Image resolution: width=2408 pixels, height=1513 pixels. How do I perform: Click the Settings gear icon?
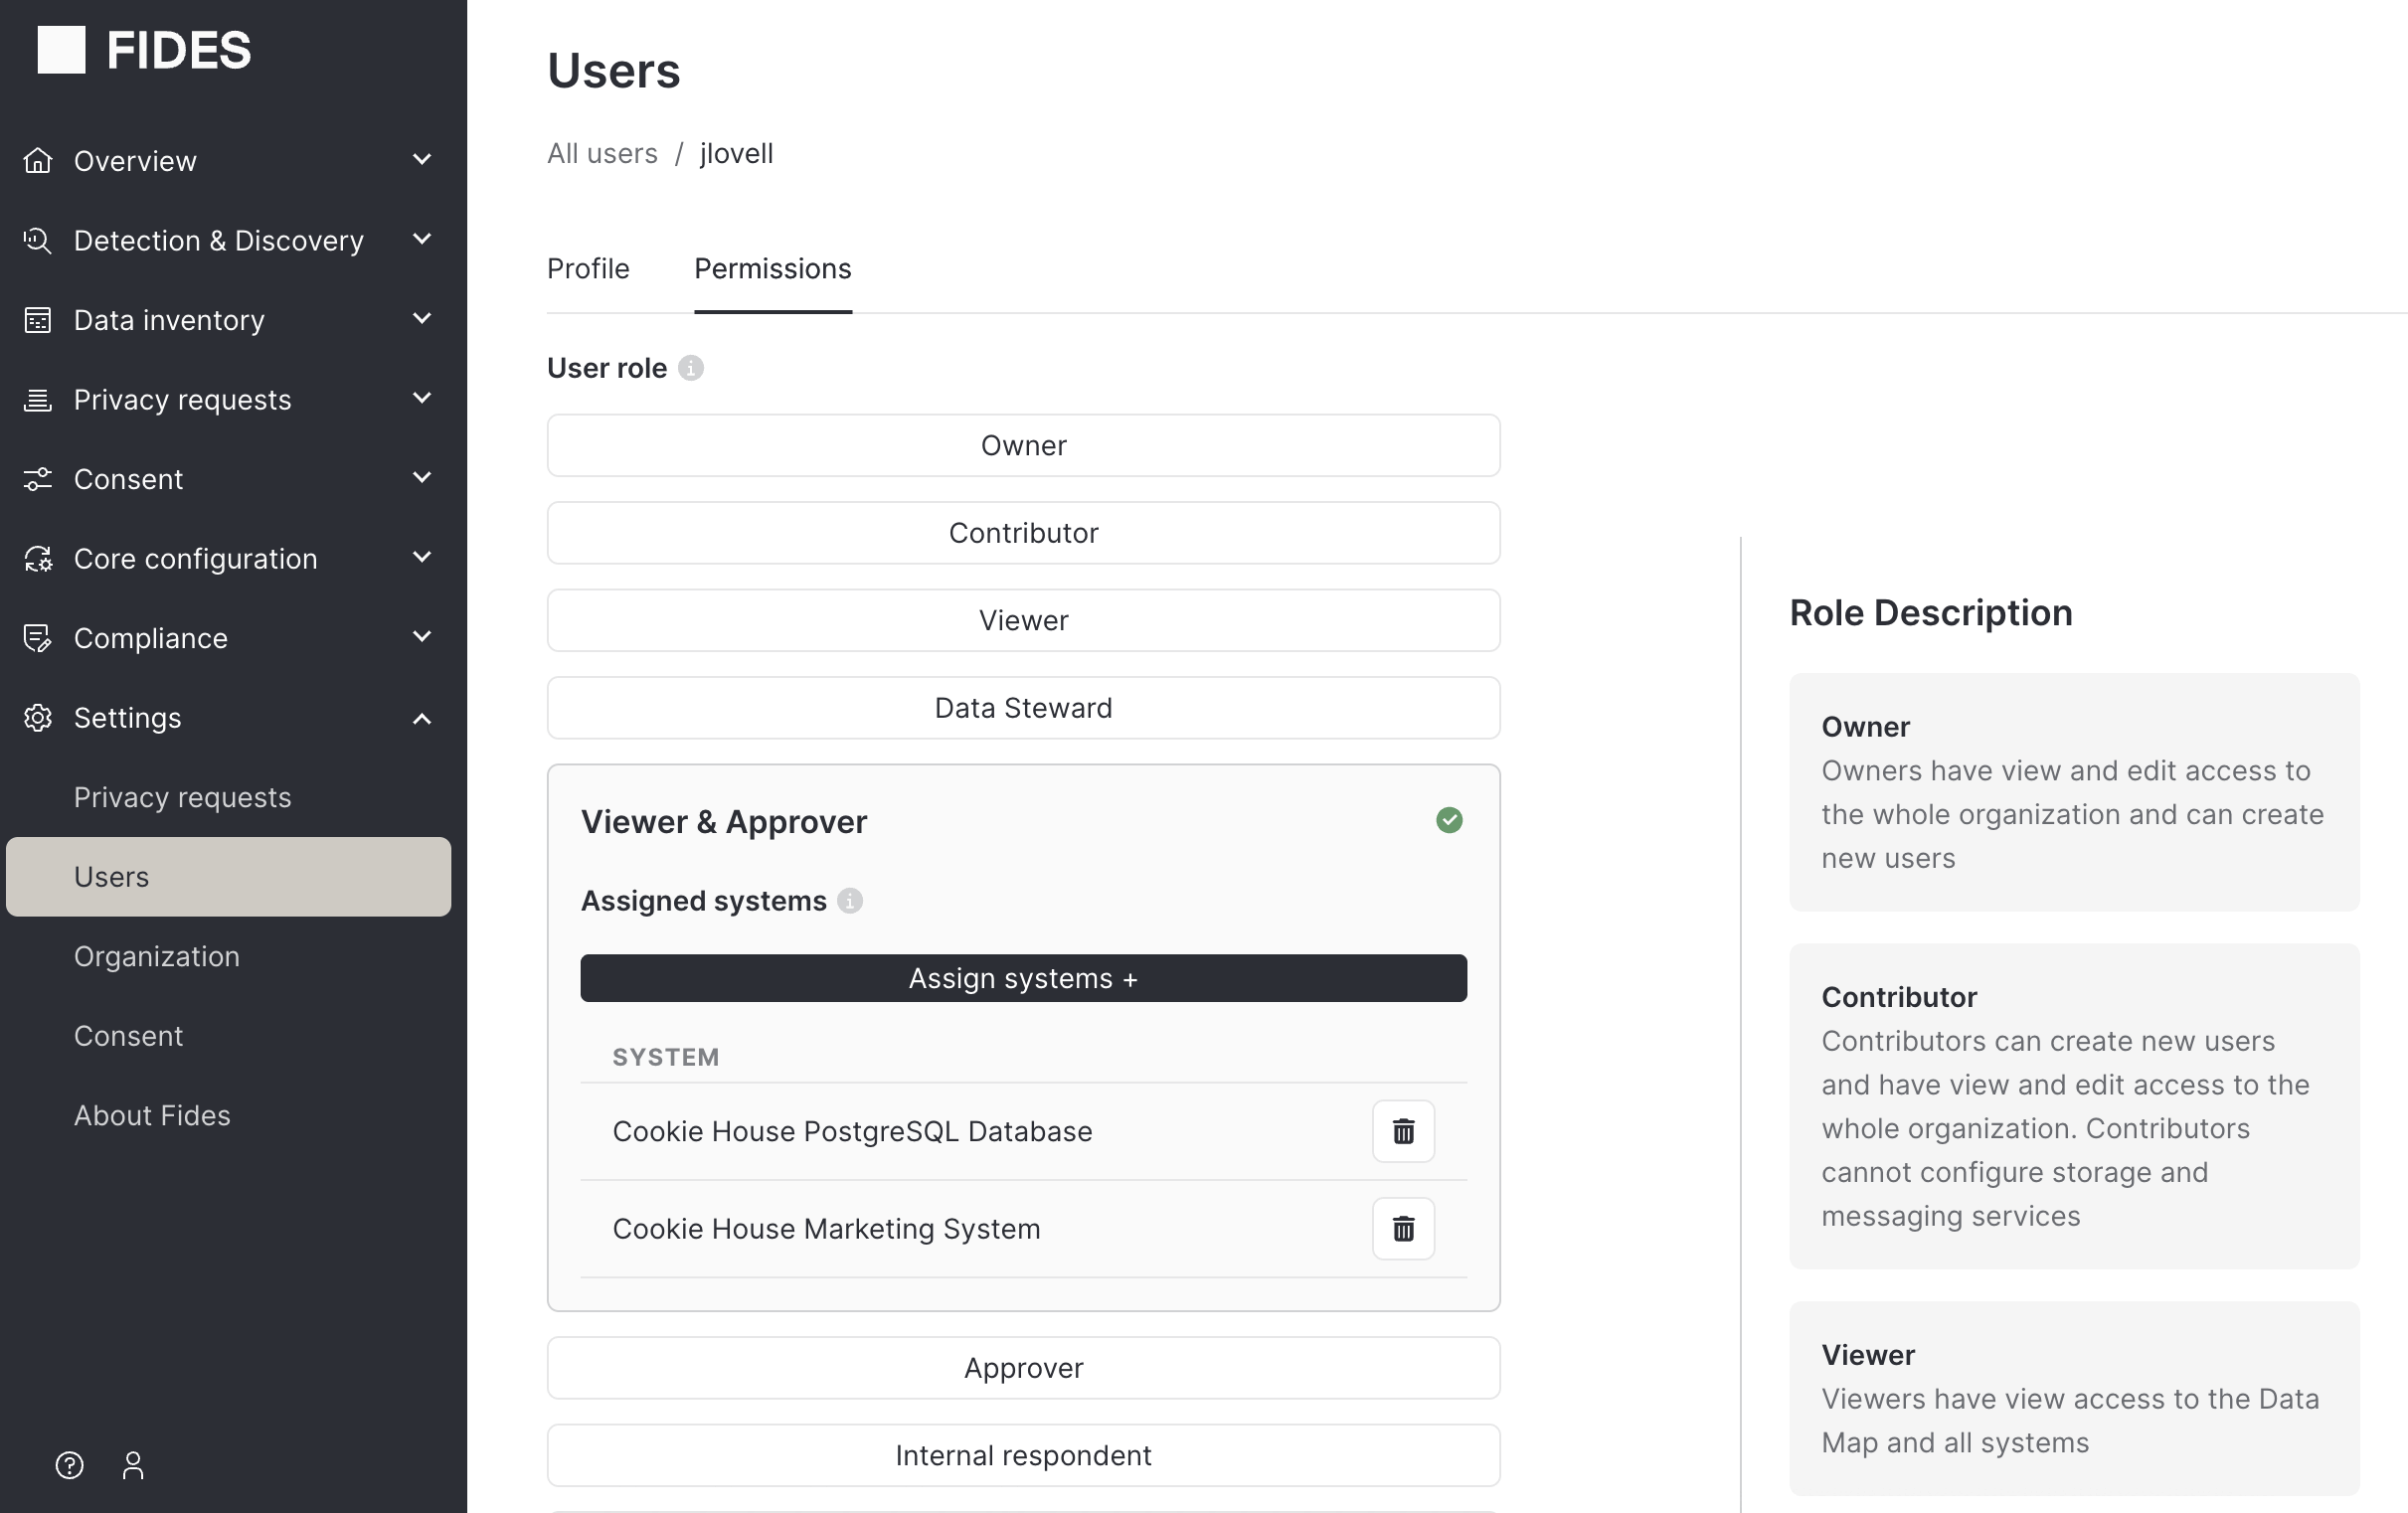click(38, 718)
